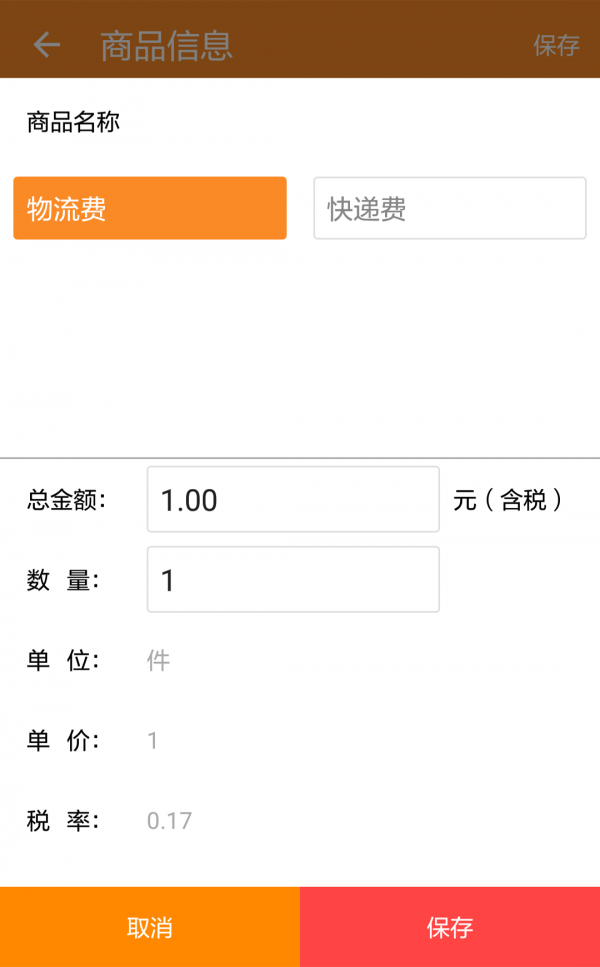The image size is (600, 967).
Task: Select the 快递费 product option
Action: point(449,208)
